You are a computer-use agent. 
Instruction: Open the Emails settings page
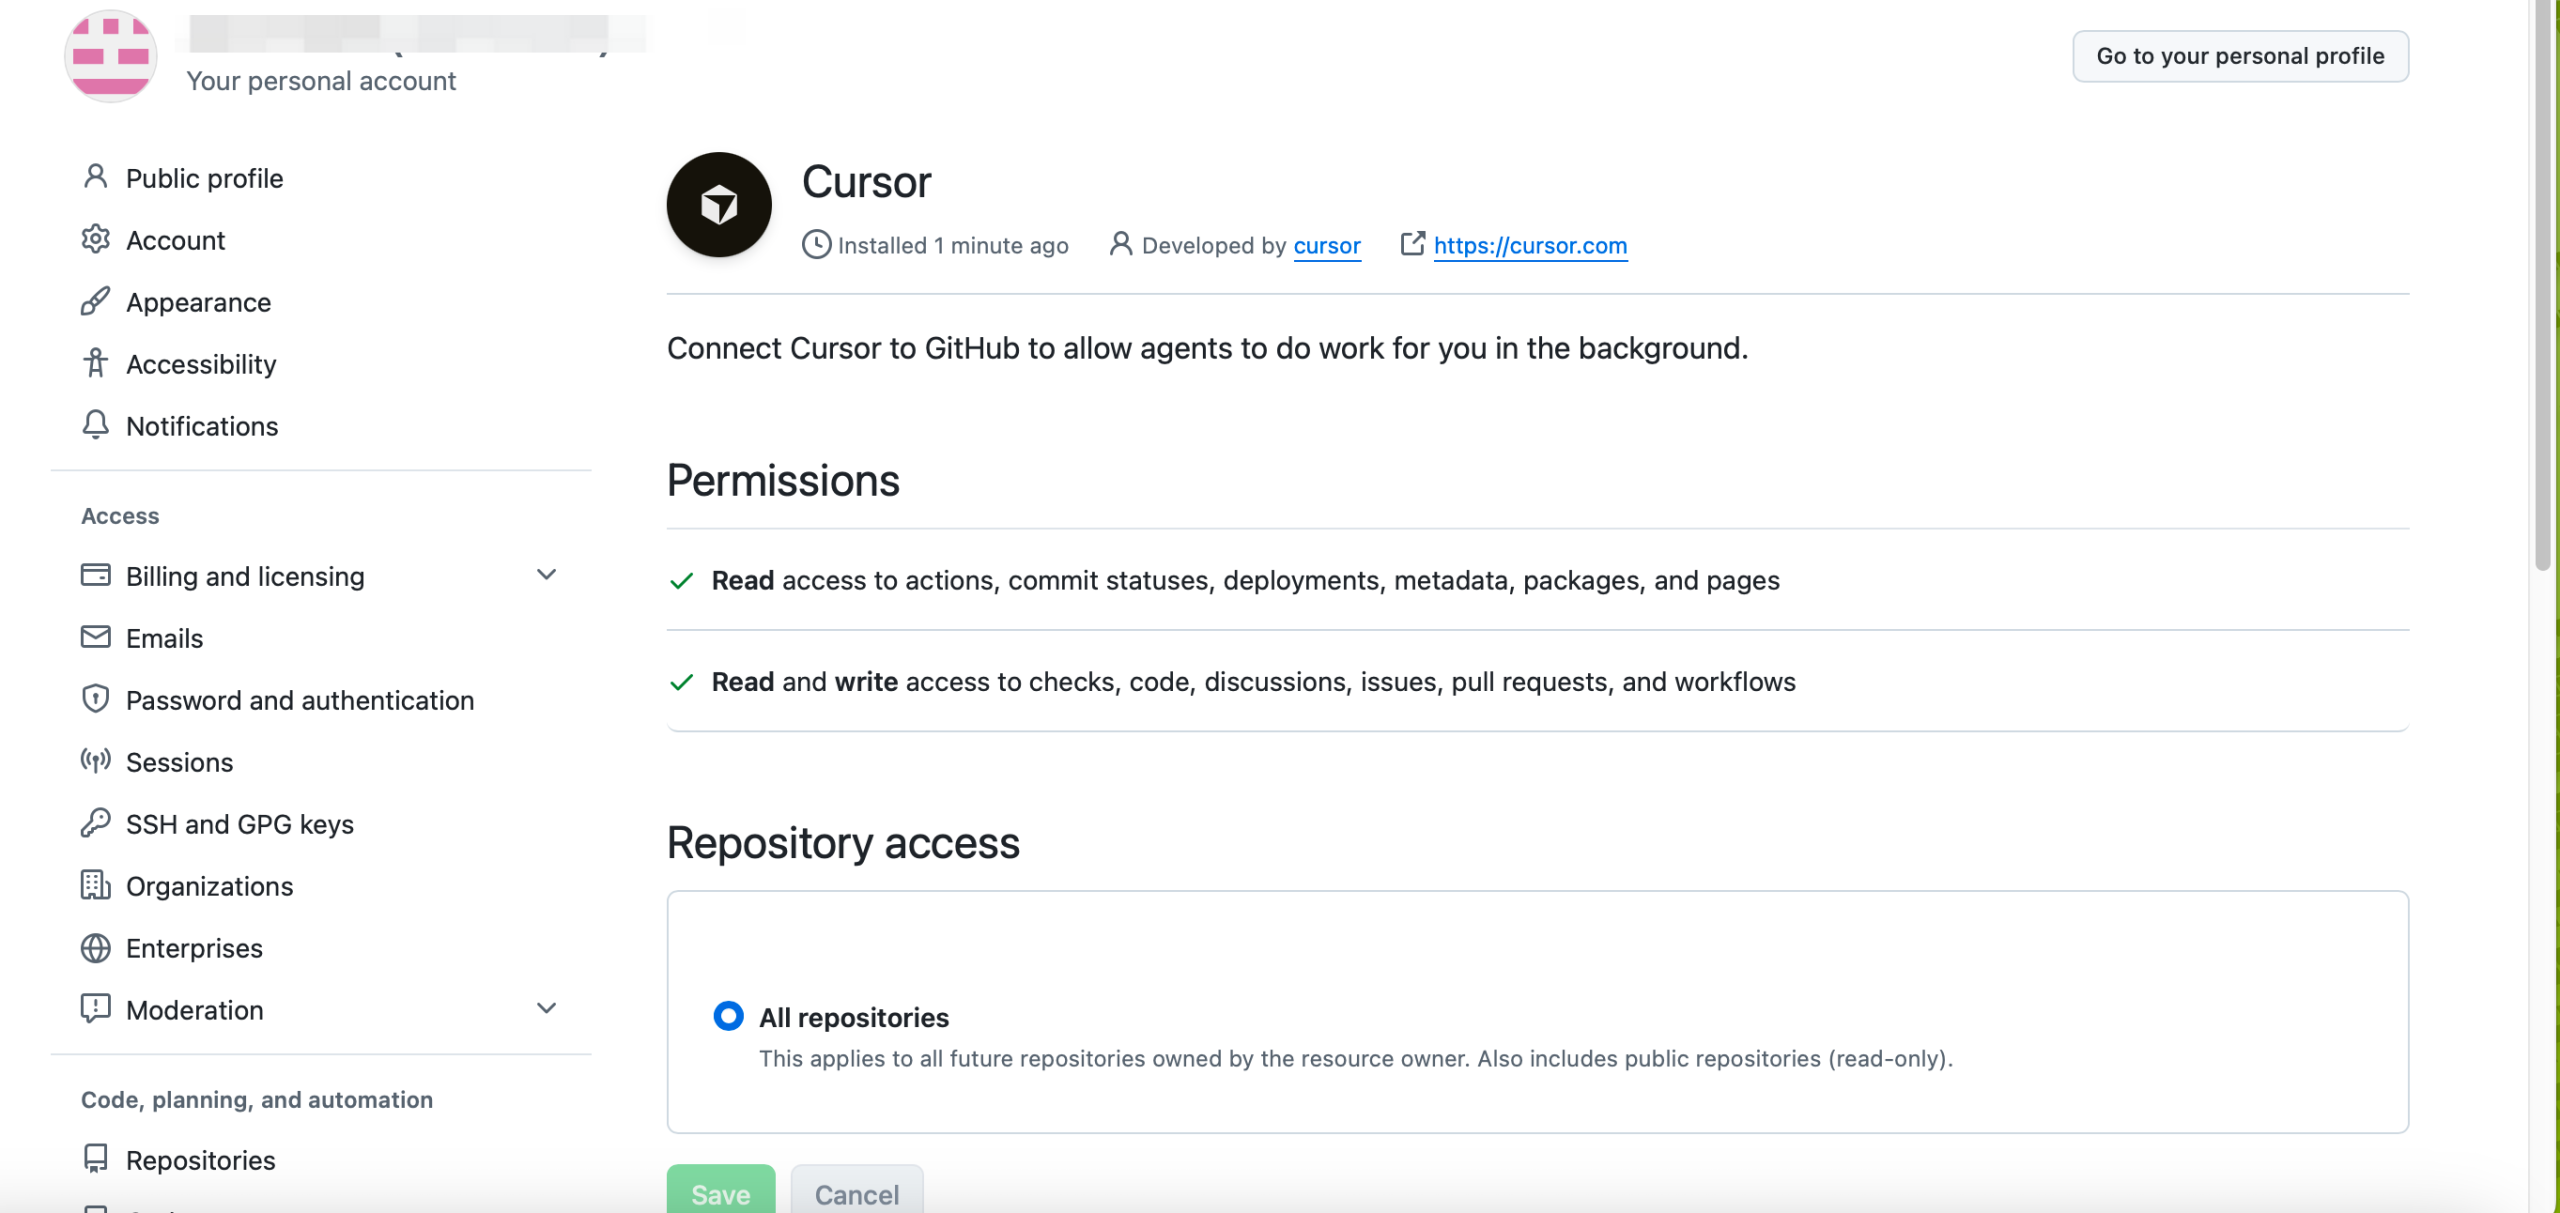point(164,638)
